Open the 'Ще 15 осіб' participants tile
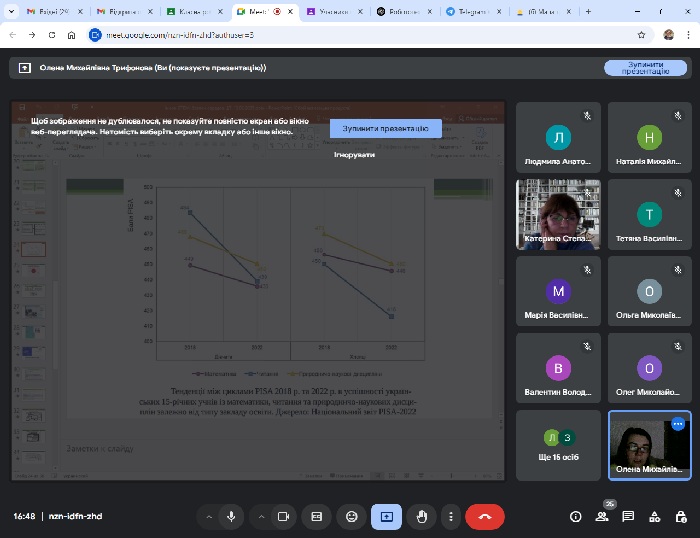 click(x=558, y=445)
